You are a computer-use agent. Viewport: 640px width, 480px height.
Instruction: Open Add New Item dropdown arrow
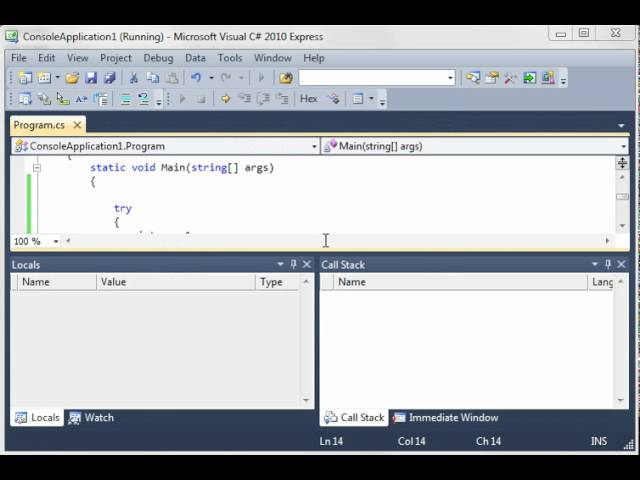[x=58, y=78]
